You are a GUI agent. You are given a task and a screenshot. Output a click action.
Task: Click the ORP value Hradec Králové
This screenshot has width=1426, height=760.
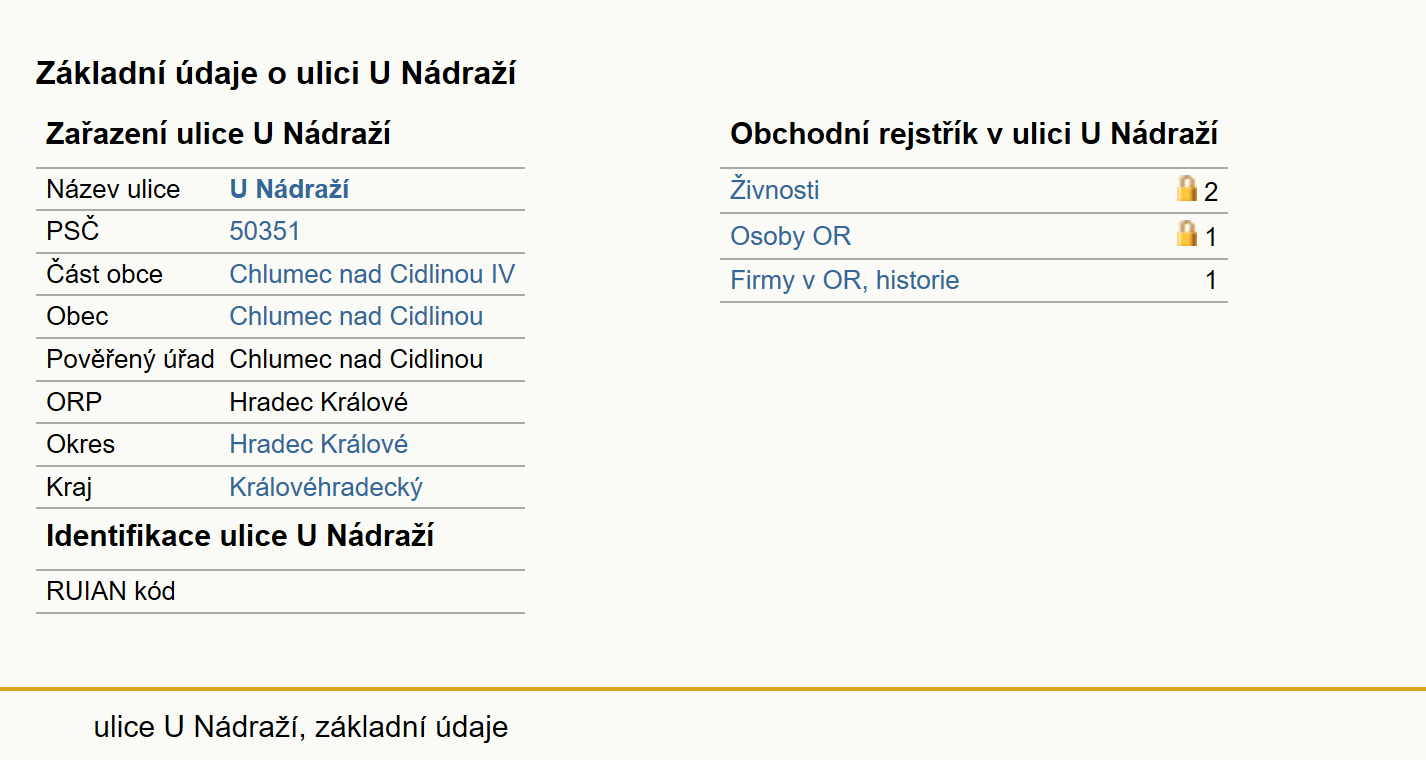pos(319,402)
